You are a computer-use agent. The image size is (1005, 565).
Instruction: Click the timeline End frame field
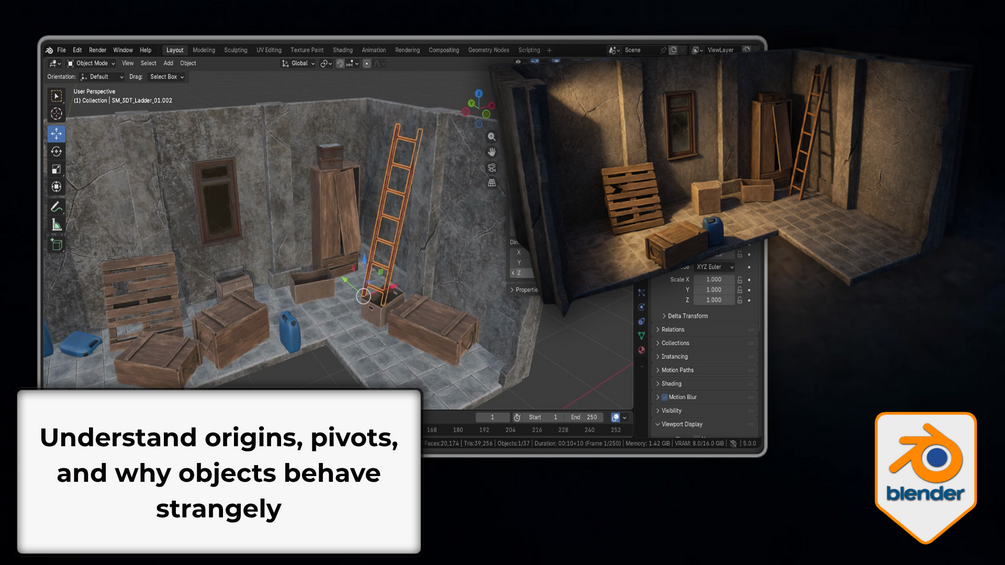coord(585,417)
